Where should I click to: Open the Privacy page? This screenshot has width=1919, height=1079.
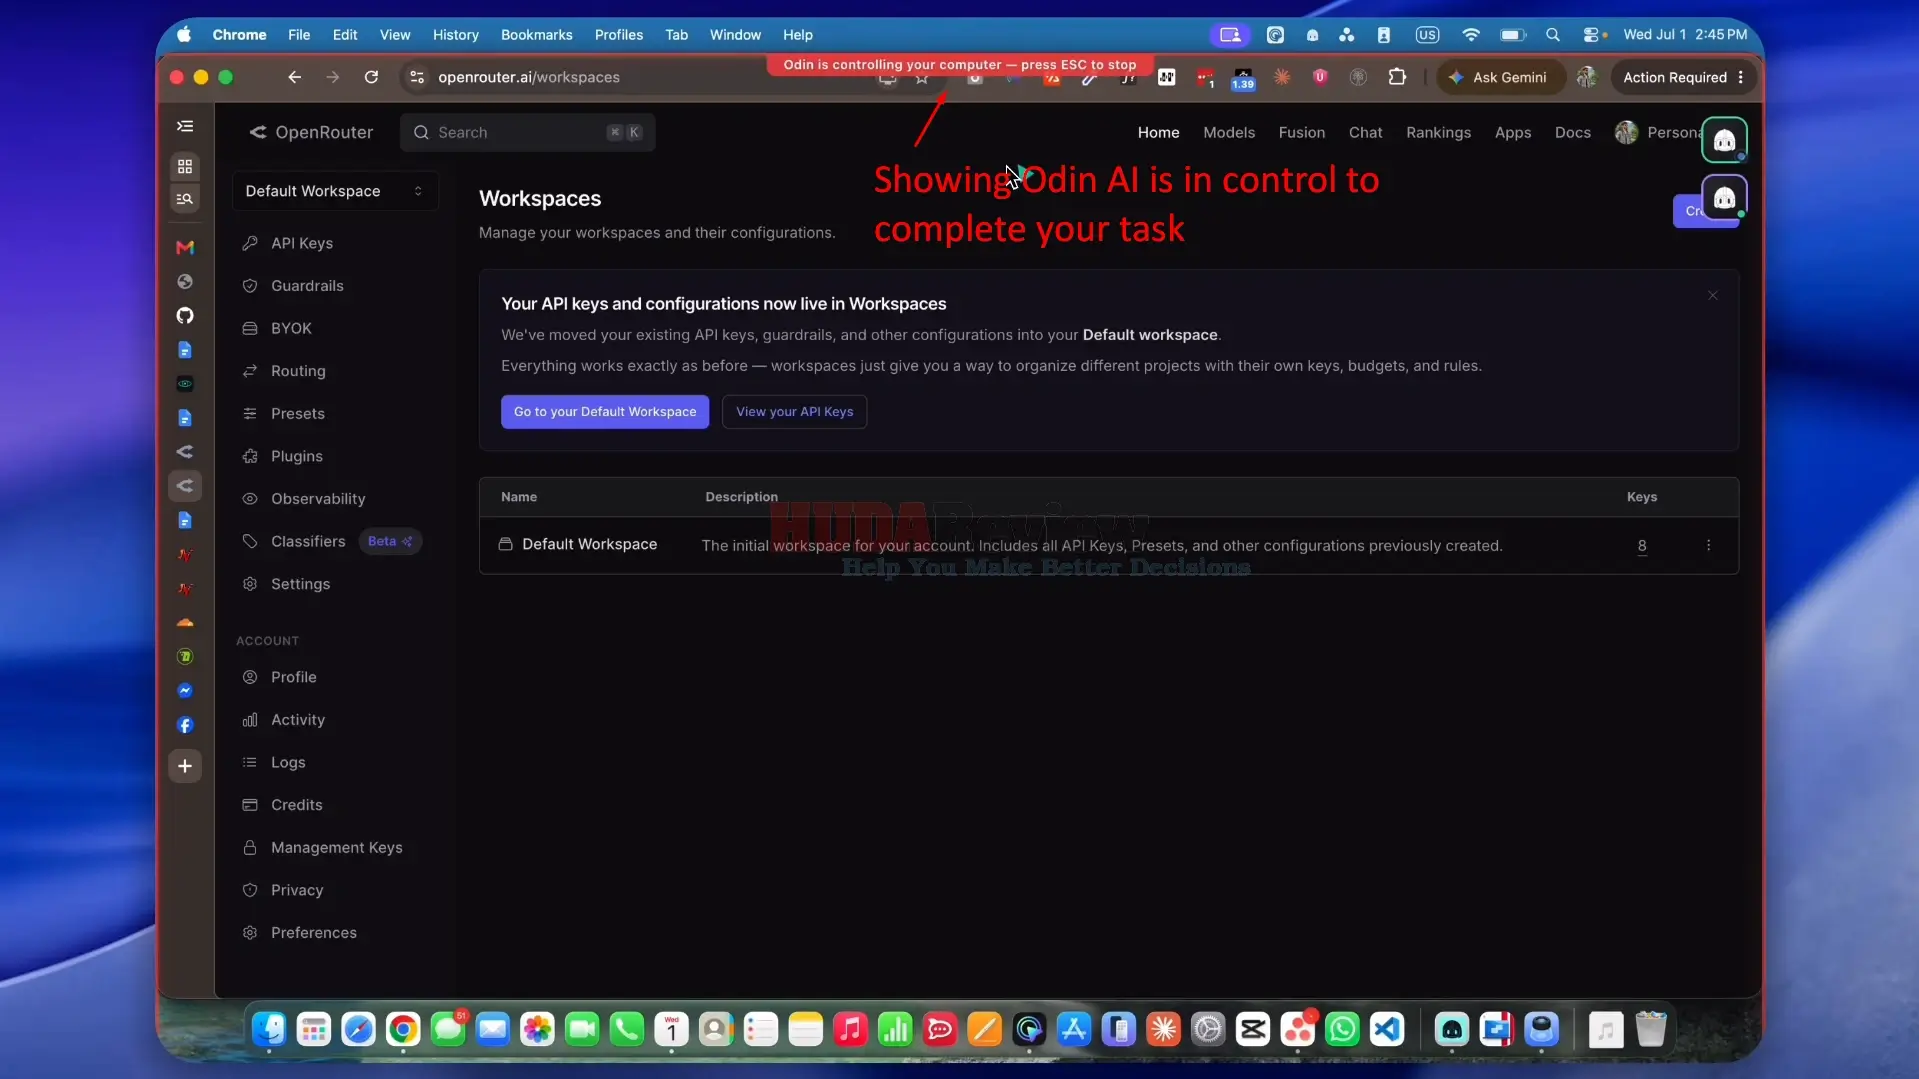tap(296, 890)
